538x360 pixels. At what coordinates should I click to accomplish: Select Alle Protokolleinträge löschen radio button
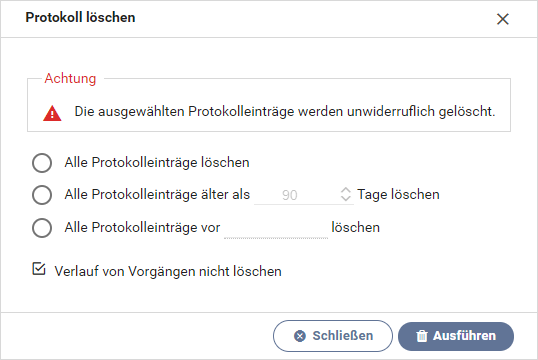[42, 163]
